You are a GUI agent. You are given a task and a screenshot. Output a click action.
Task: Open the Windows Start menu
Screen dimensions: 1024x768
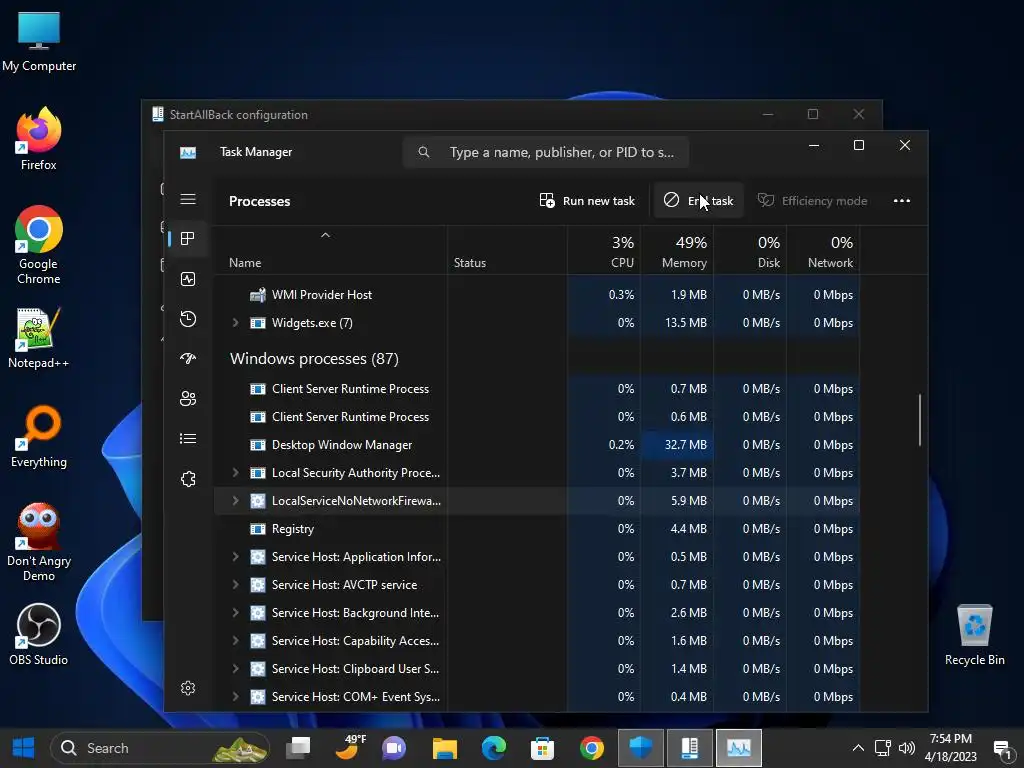24,748
